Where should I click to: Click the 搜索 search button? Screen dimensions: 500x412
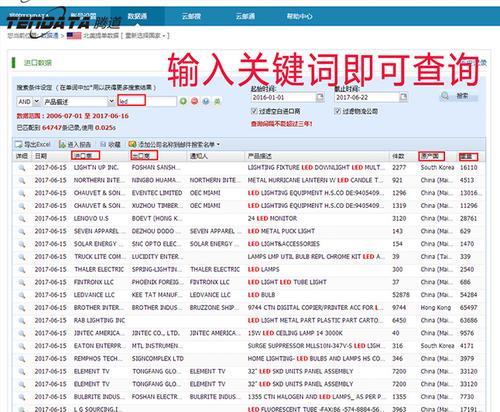coord(459,96)
